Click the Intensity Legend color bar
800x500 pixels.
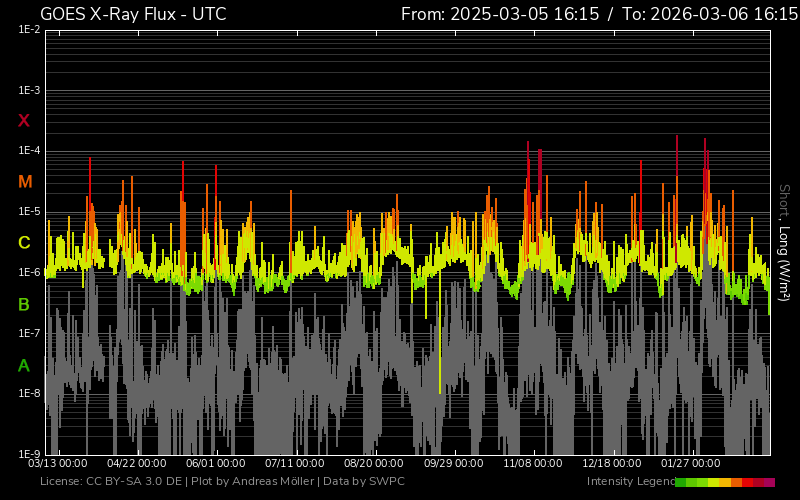click(724, 482)
